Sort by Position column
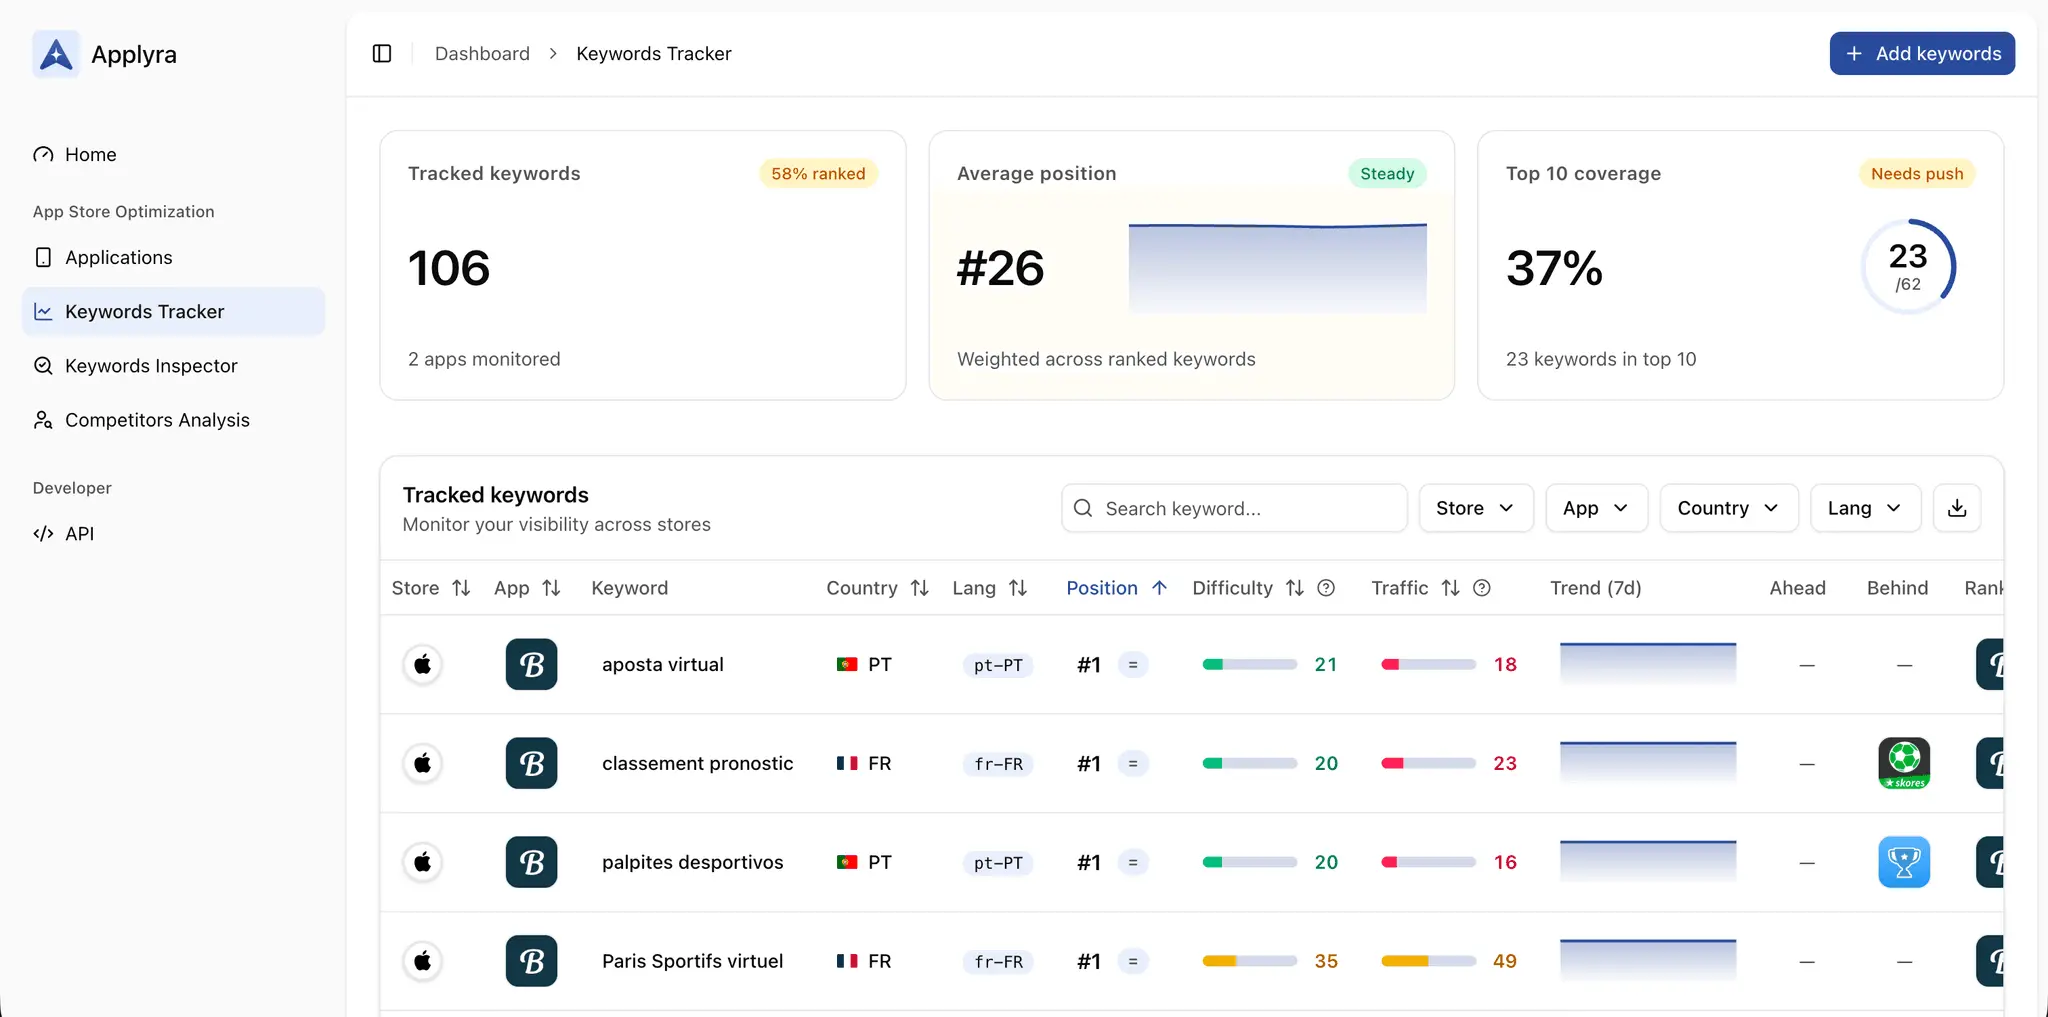This screenshot has height=1017, width=2048. pos(1116,589)
